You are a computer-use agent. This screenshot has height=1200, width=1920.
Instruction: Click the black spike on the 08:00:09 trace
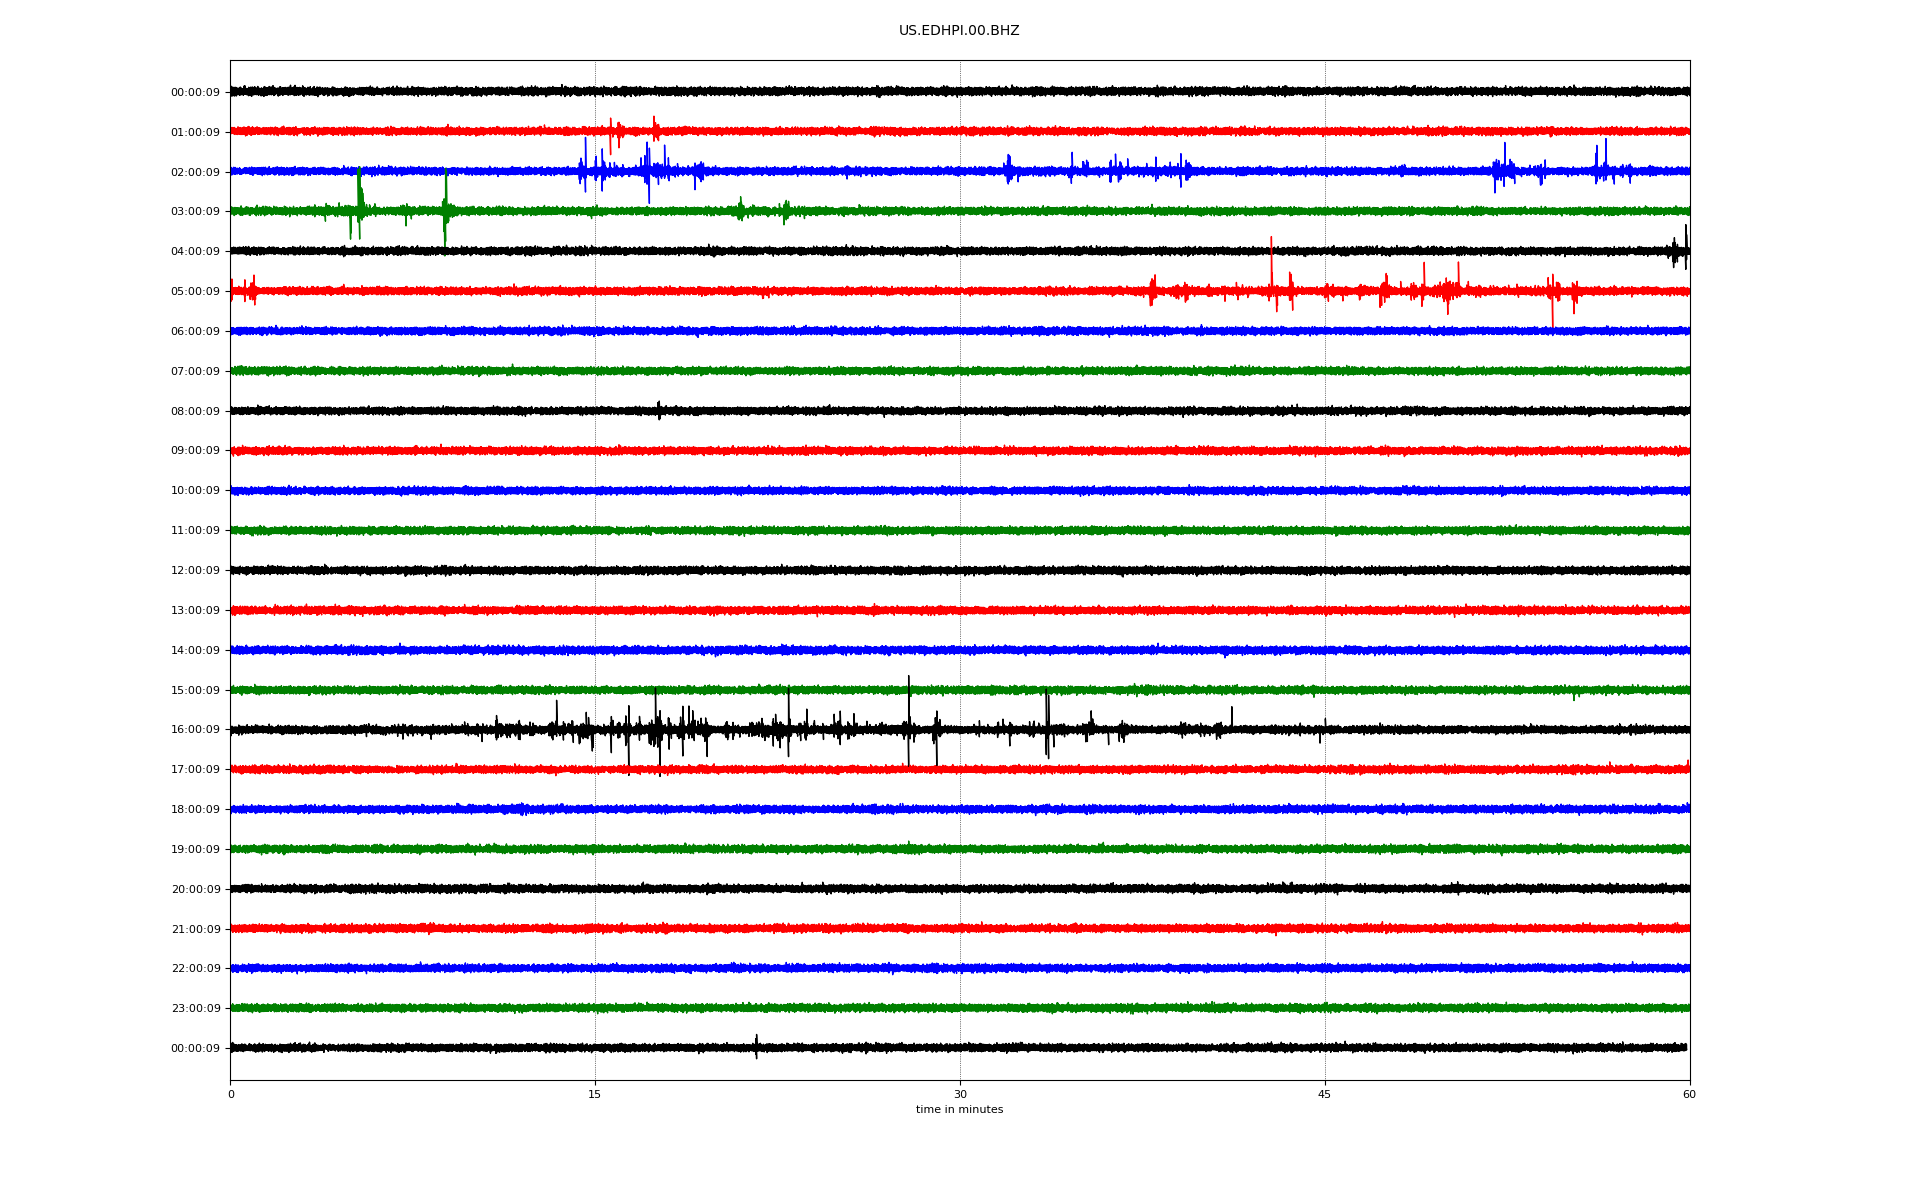(x=659, y=410)
